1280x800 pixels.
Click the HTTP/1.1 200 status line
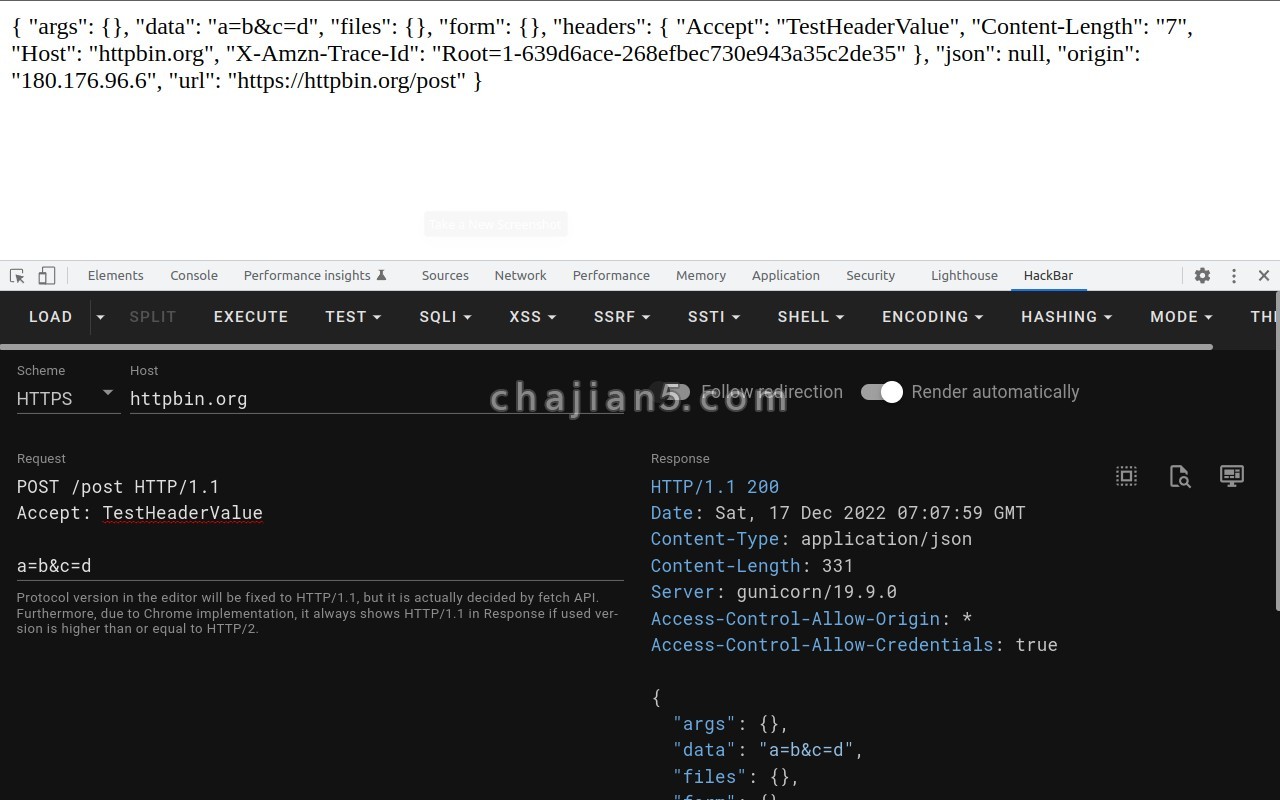(715, 487)
